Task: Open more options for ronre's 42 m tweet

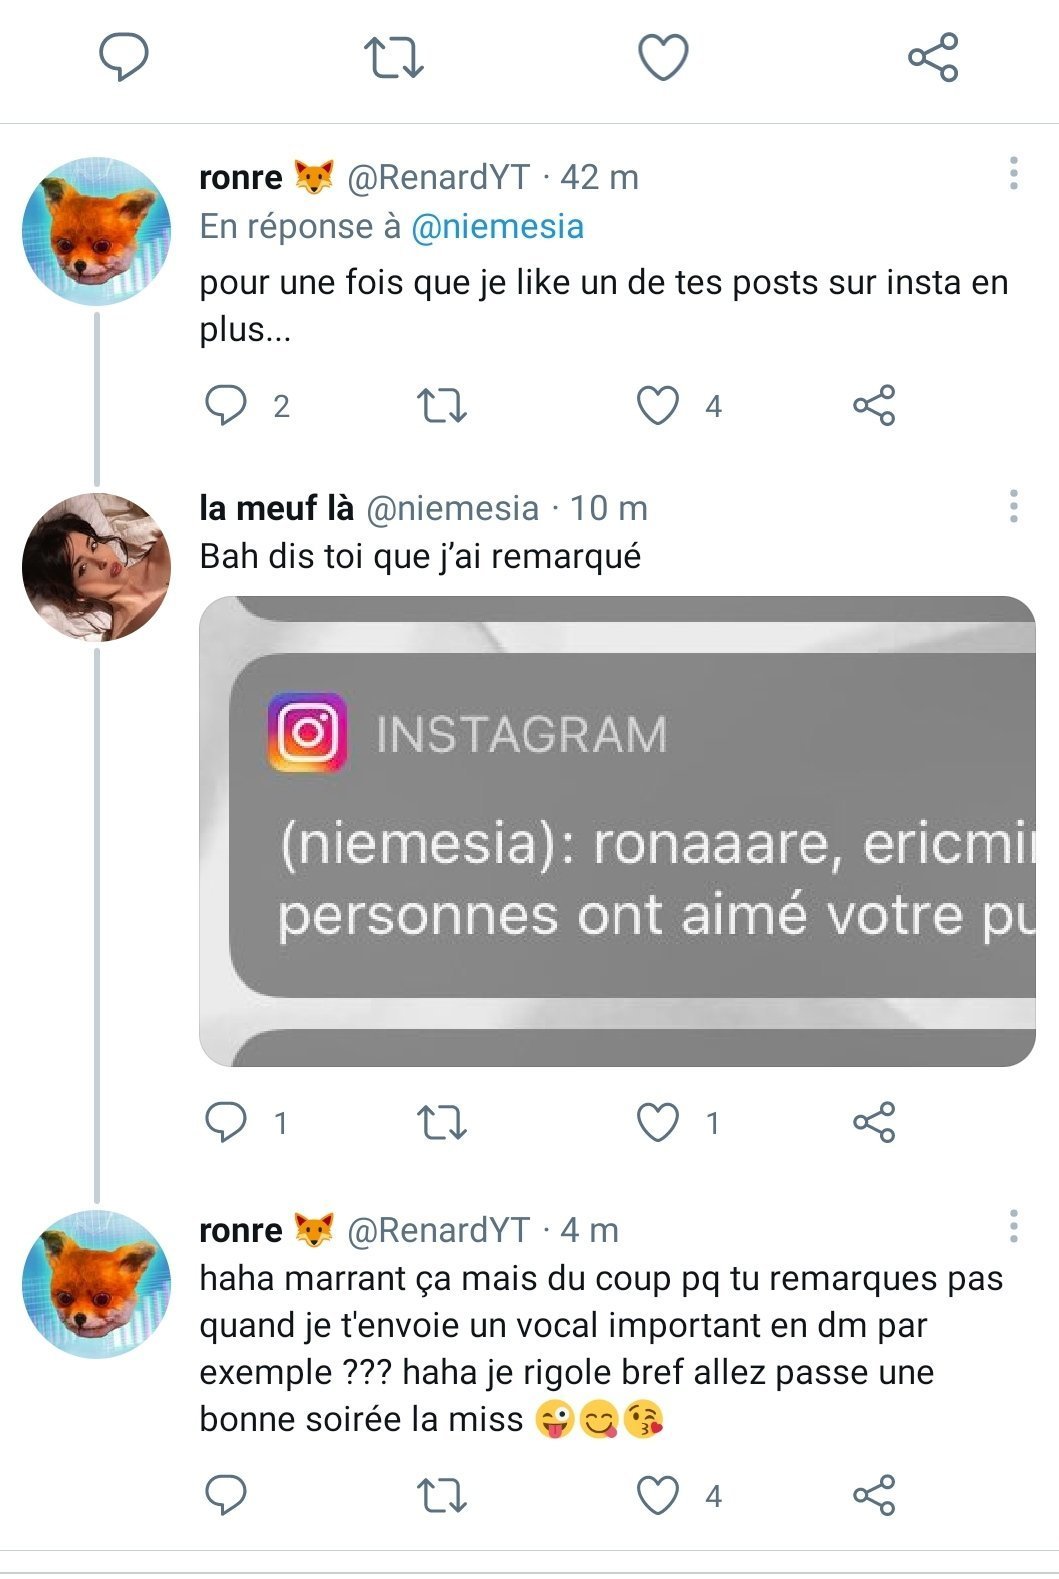Action: [1014, 173]
